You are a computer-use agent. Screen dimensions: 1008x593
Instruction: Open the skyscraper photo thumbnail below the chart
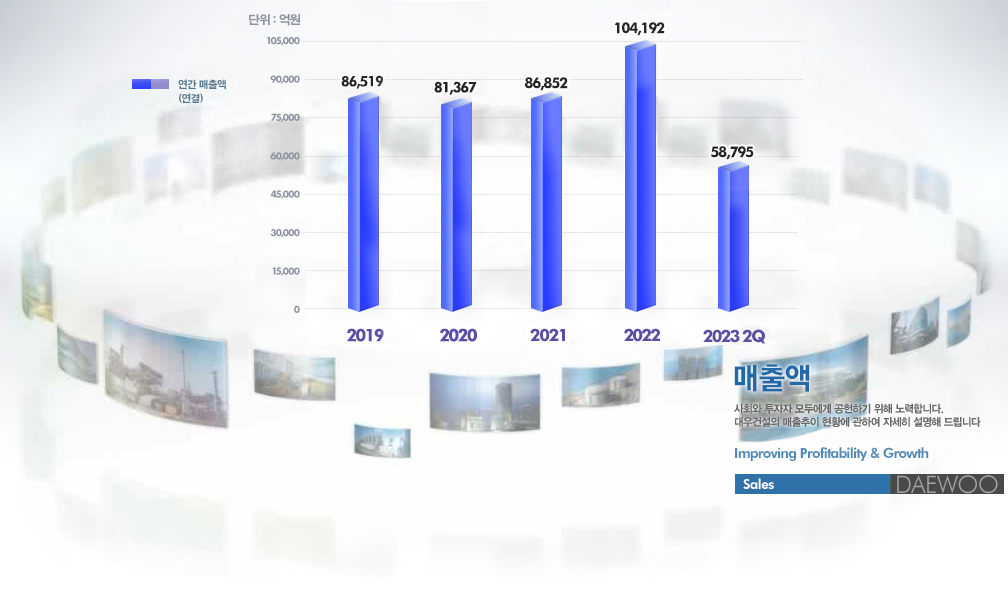[485, 401]
